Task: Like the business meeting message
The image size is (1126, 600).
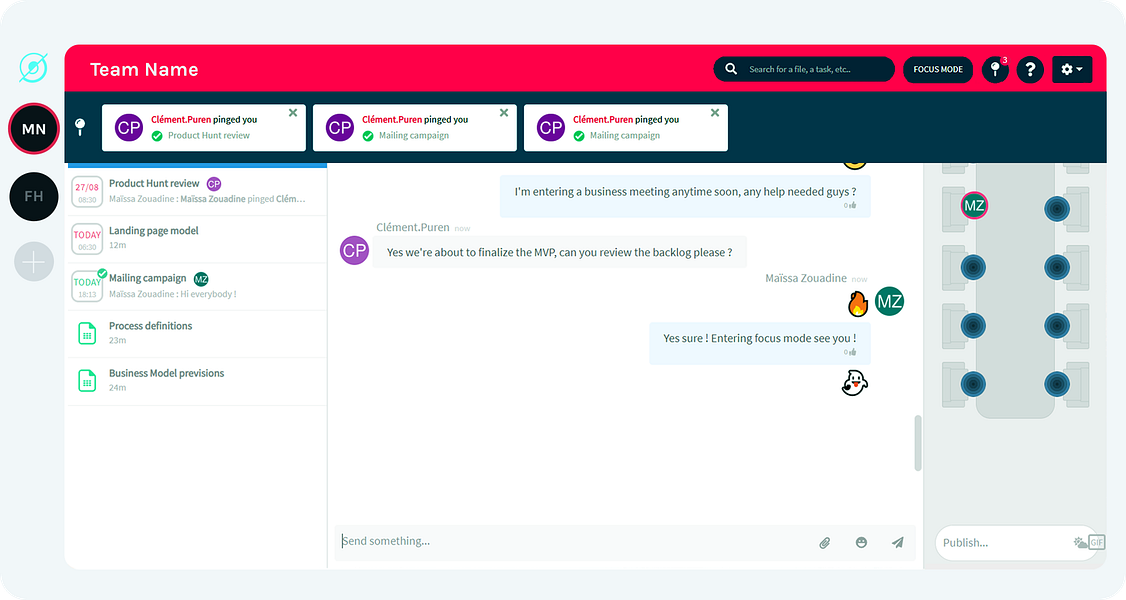Action: 850,206
